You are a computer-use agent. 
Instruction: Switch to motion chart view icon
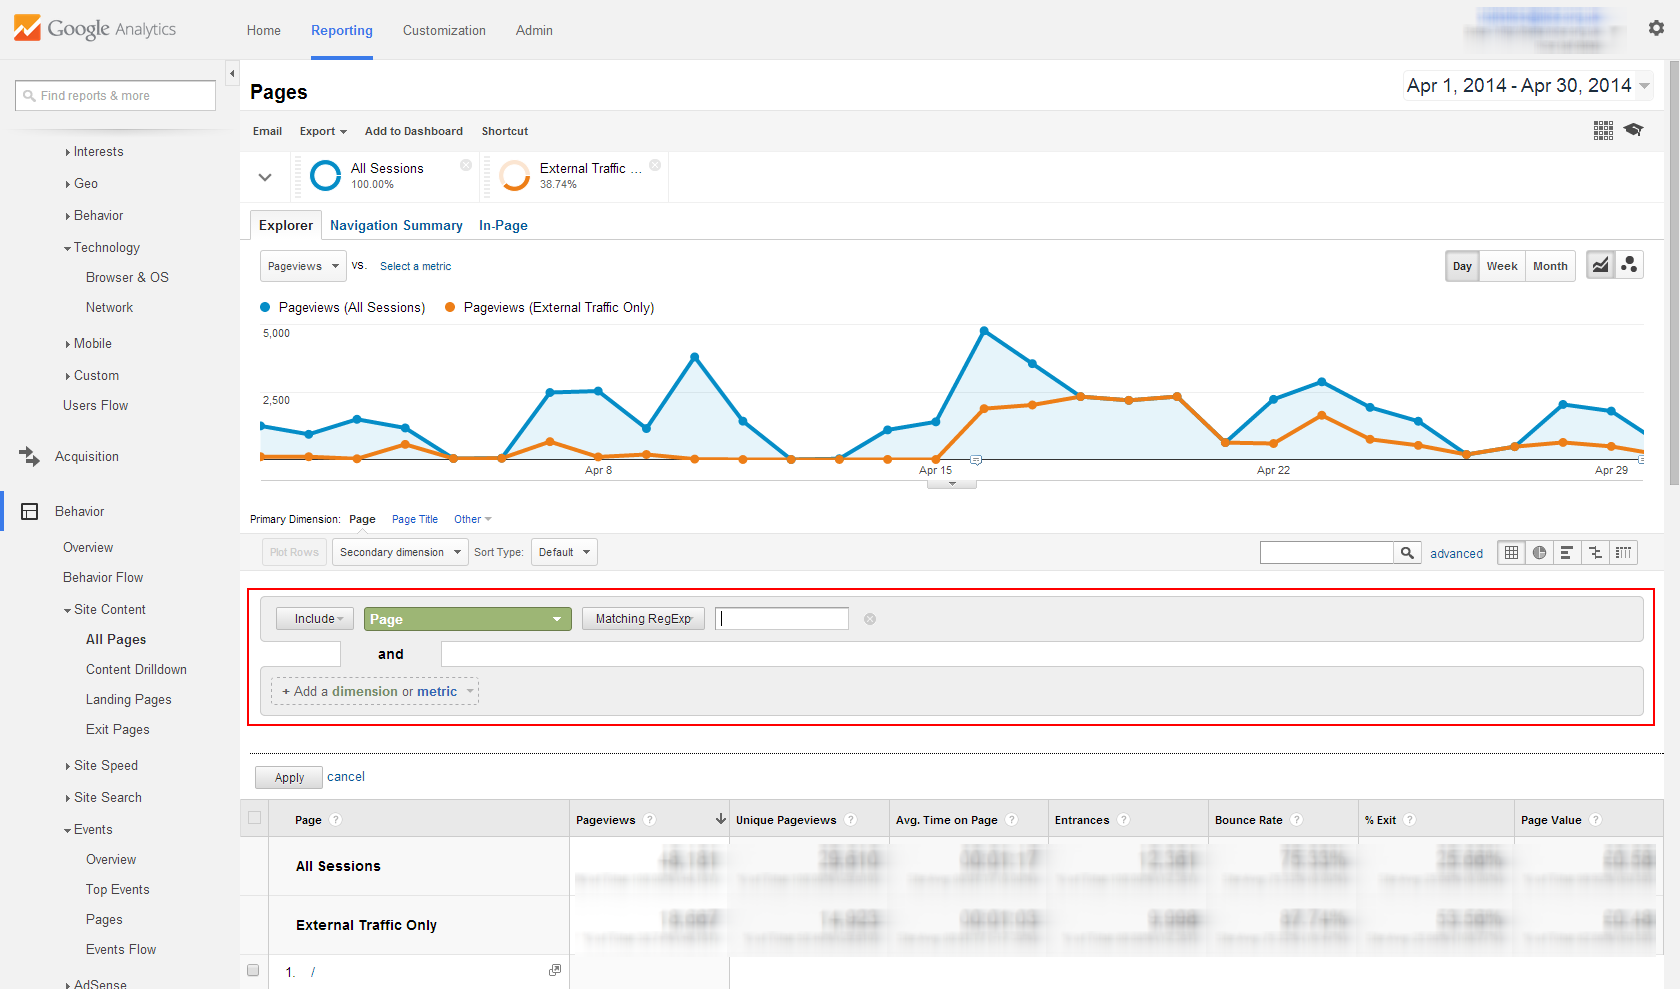[x=1629, y=265]
